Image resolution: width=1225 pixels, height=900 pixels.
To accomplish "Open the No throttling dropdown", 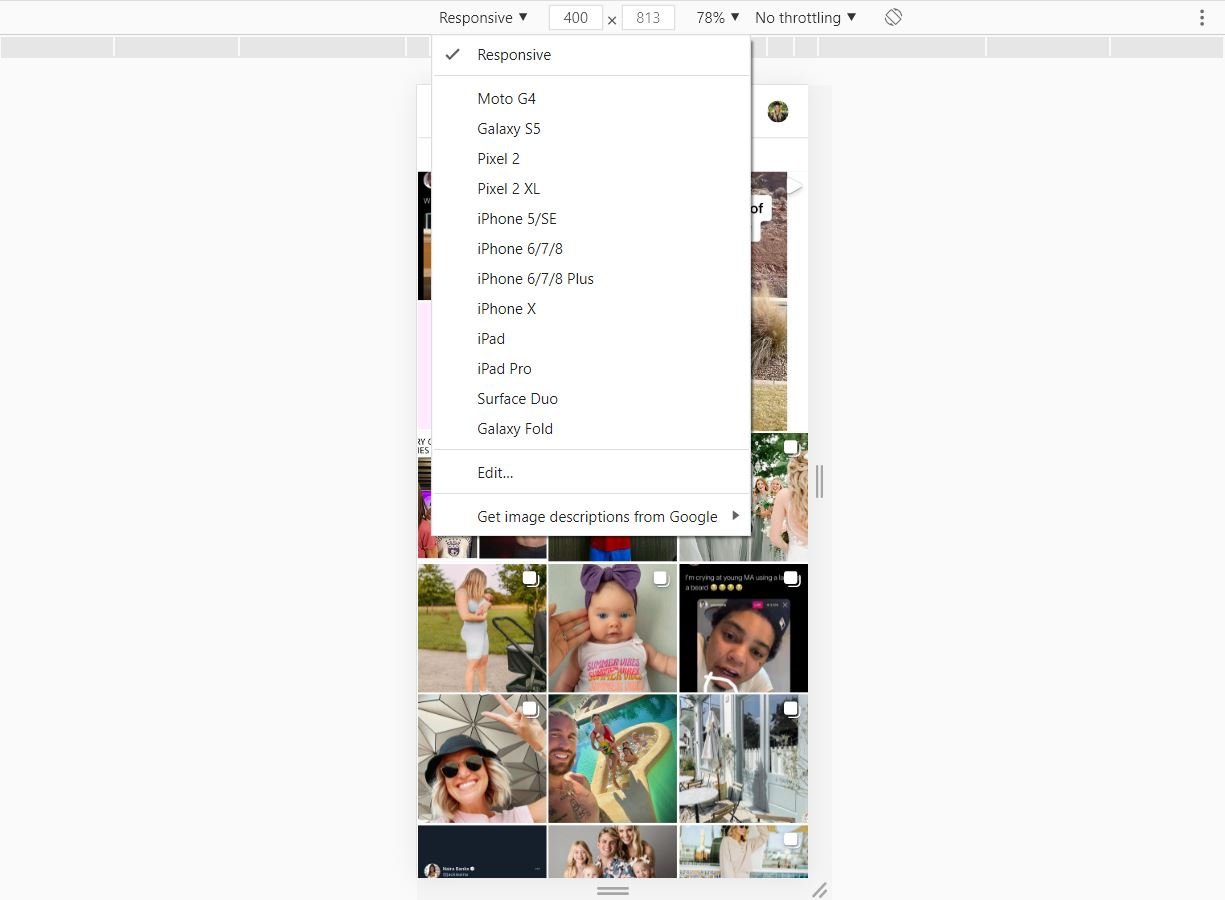I will (x=805, y=17).
